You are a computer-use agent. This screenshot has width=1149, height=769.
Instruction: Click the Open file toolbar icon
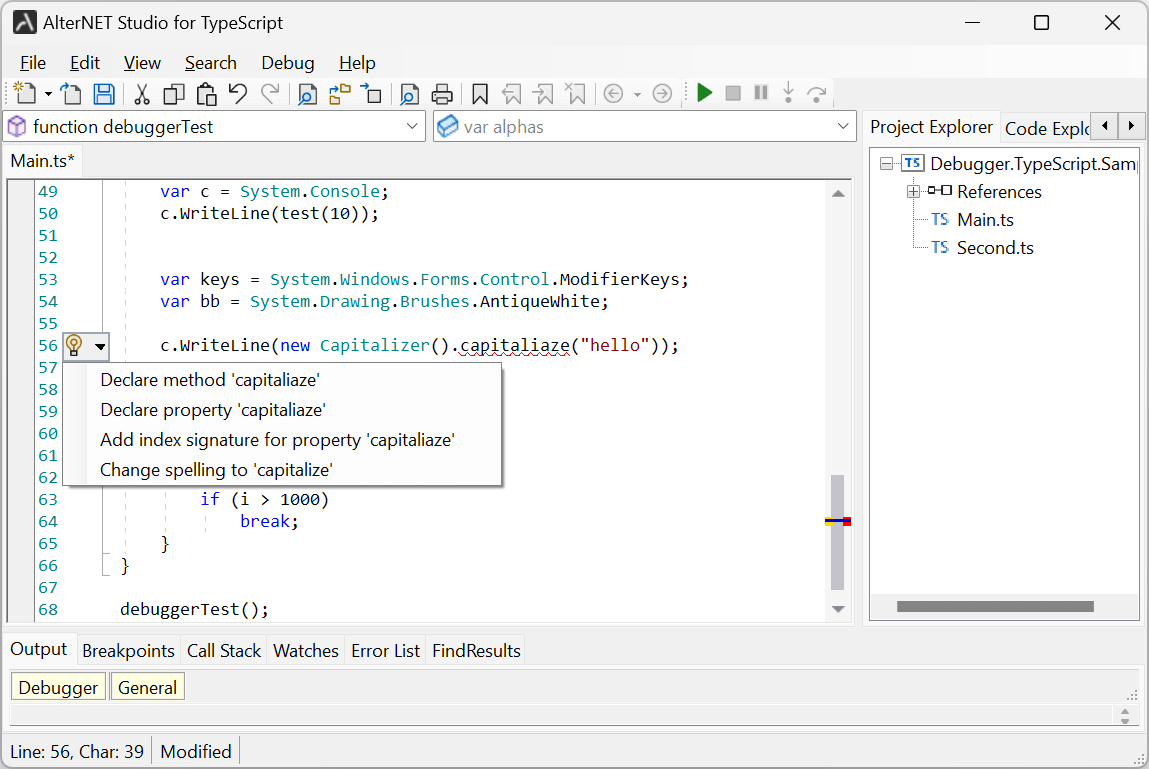tap(71, 94)
